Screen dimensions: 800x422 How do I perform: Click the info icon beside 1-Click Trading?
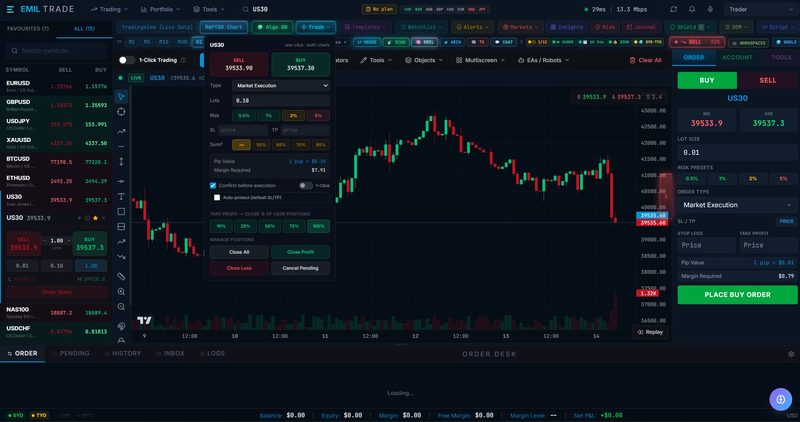[x=183, y=60]
